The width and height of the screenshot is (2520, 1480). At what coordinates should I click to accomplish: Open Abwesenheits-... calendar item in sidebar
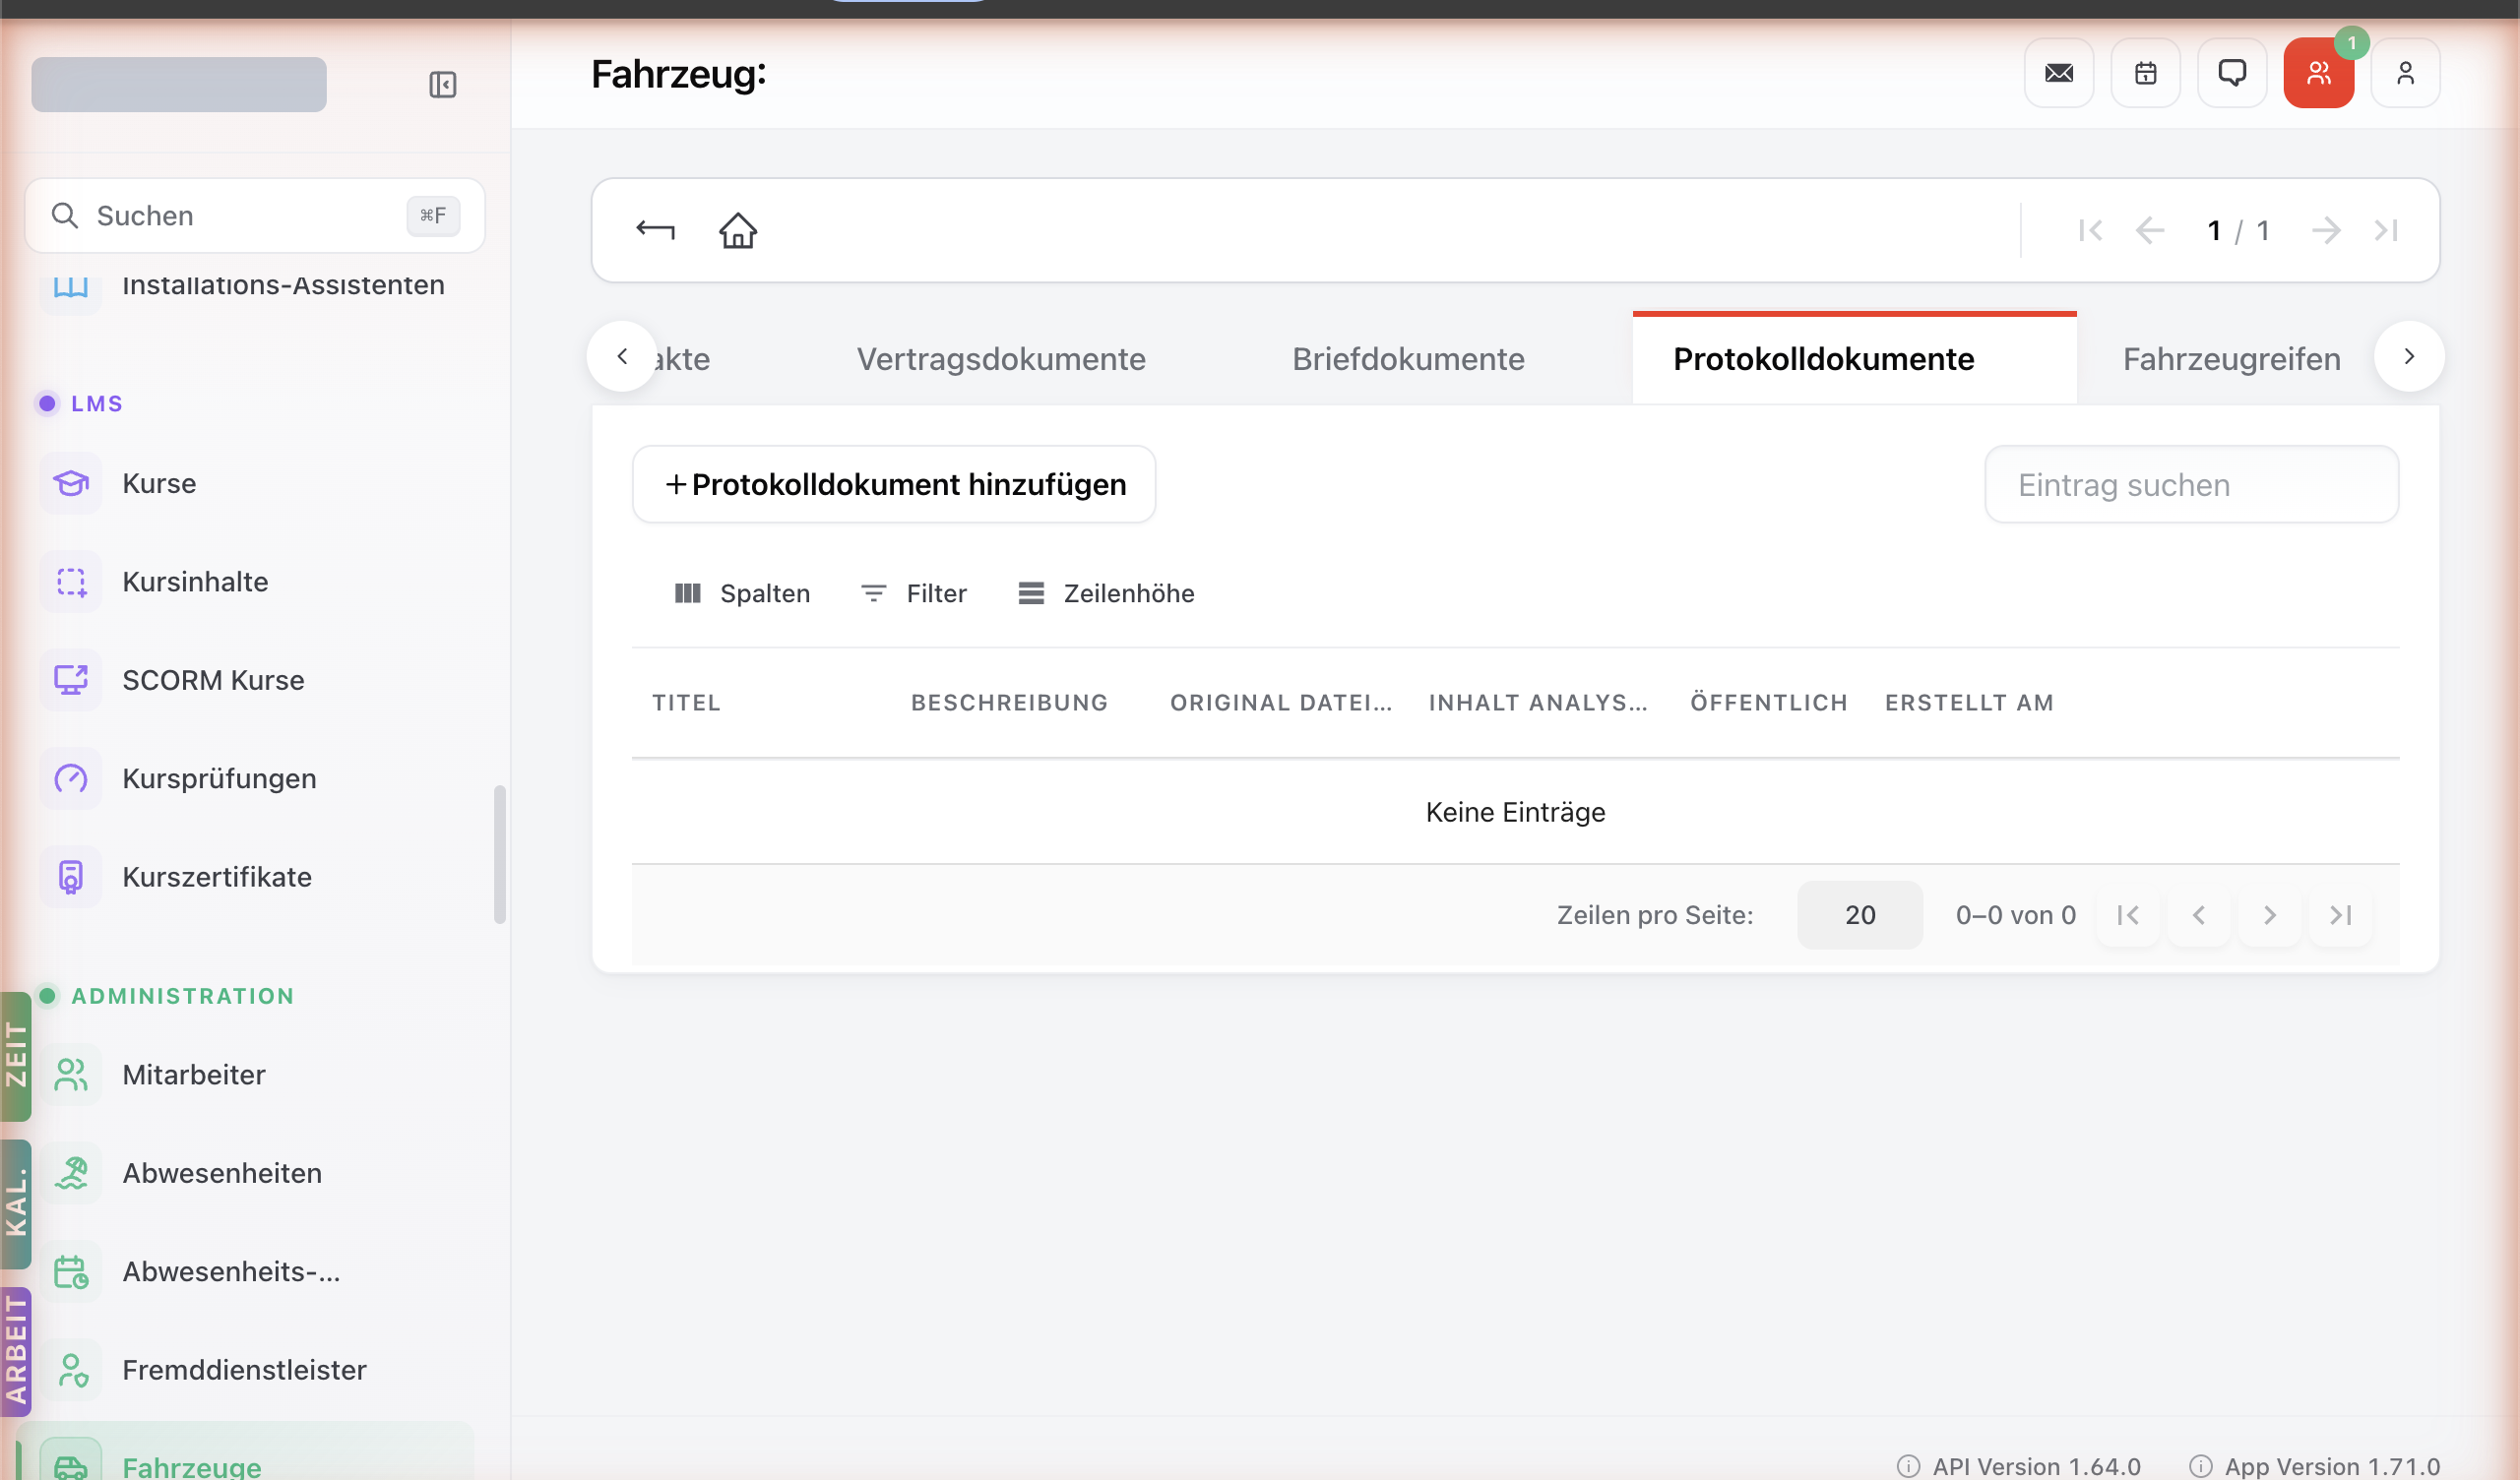(255, 1272)
